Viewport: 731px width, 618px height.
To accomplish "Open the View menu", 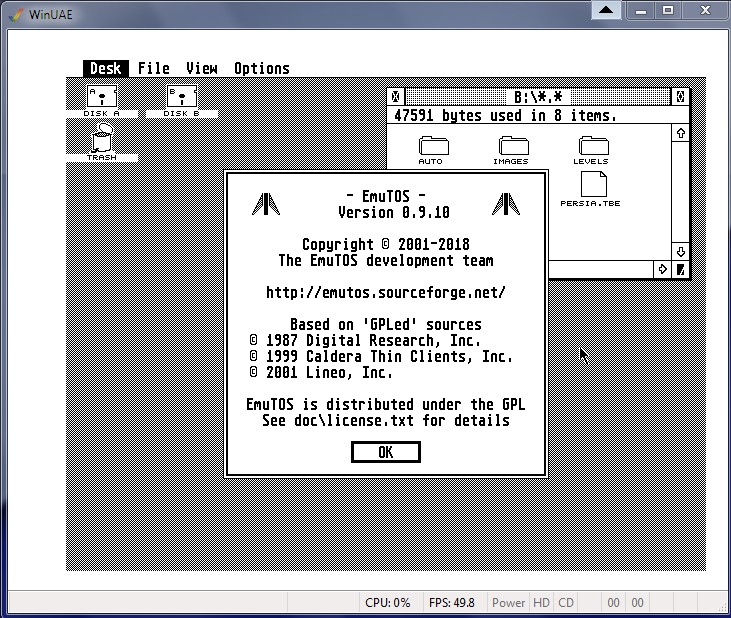I will pyautogui.click(x=201, y=68).
